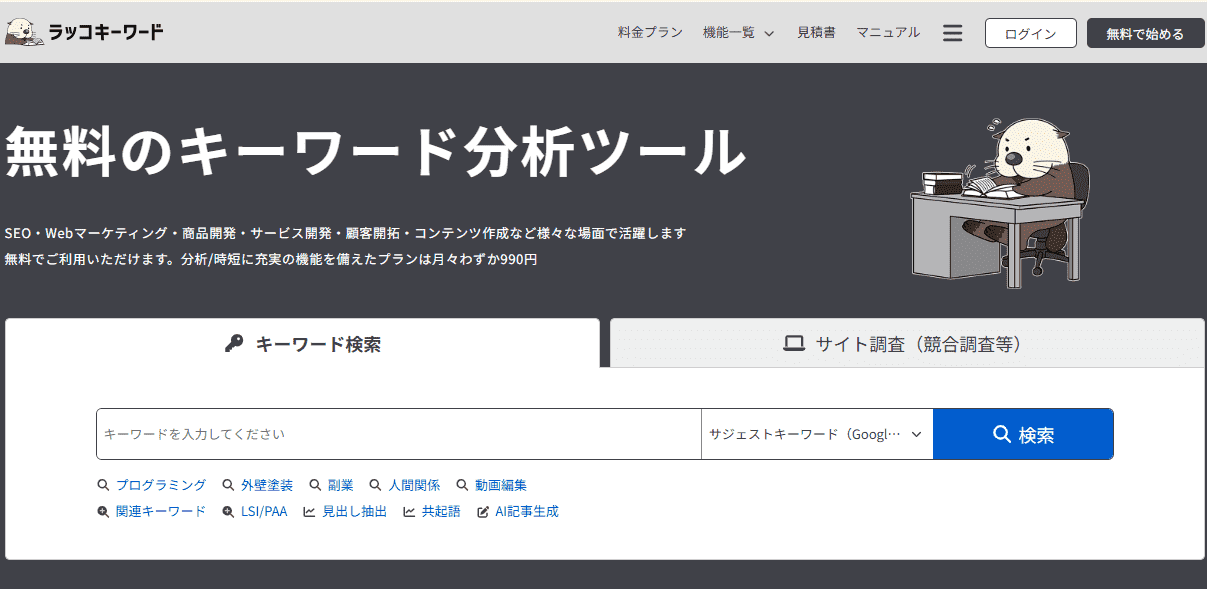The image size is (1207, 589).
Task: Click the zoom icon beside LSI/PAA
Action: [228, 512]
